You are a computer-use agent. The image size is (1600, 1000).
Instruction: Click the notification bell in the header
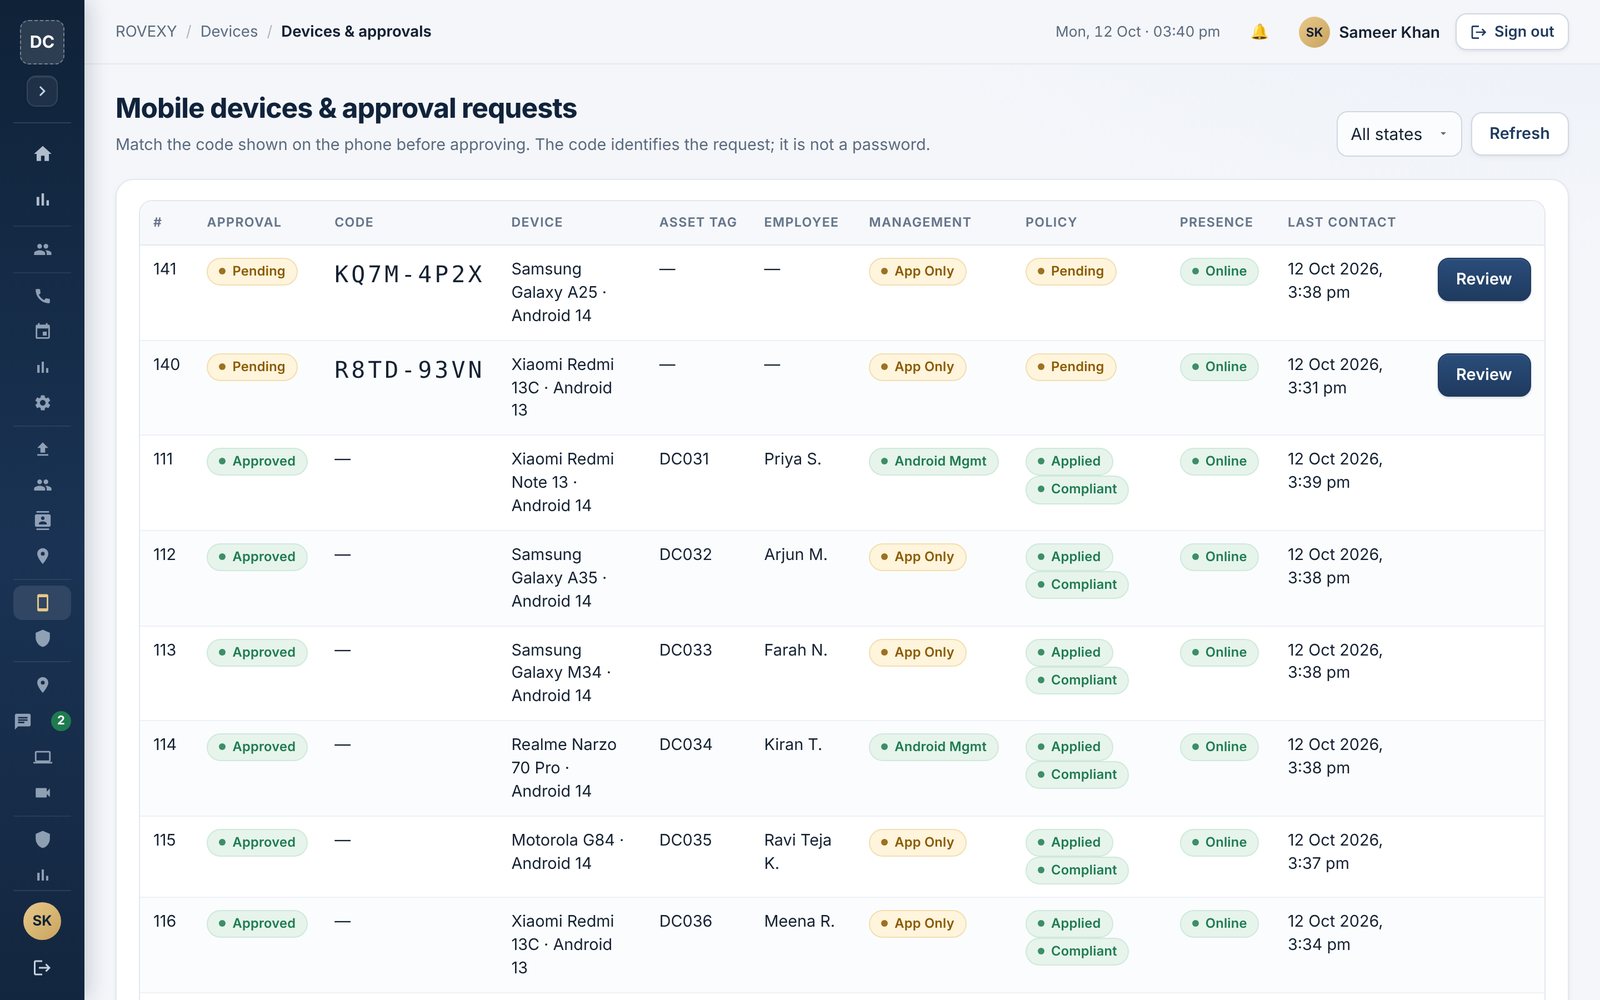[1260, 32]
